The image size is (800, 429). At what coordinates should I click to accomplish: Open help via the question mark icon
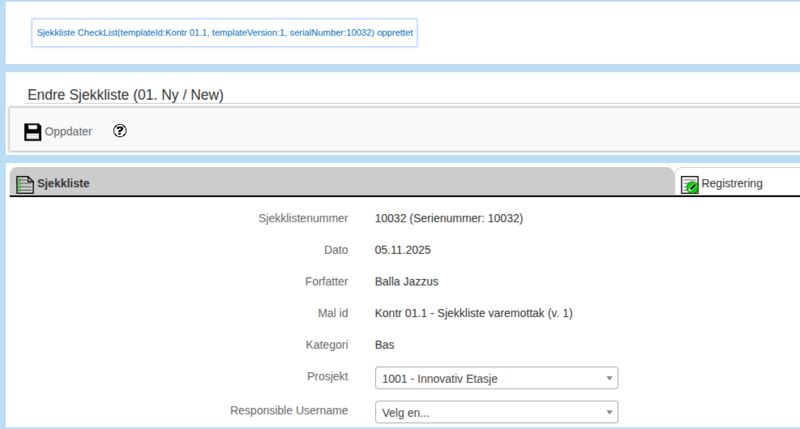point(120,131)
